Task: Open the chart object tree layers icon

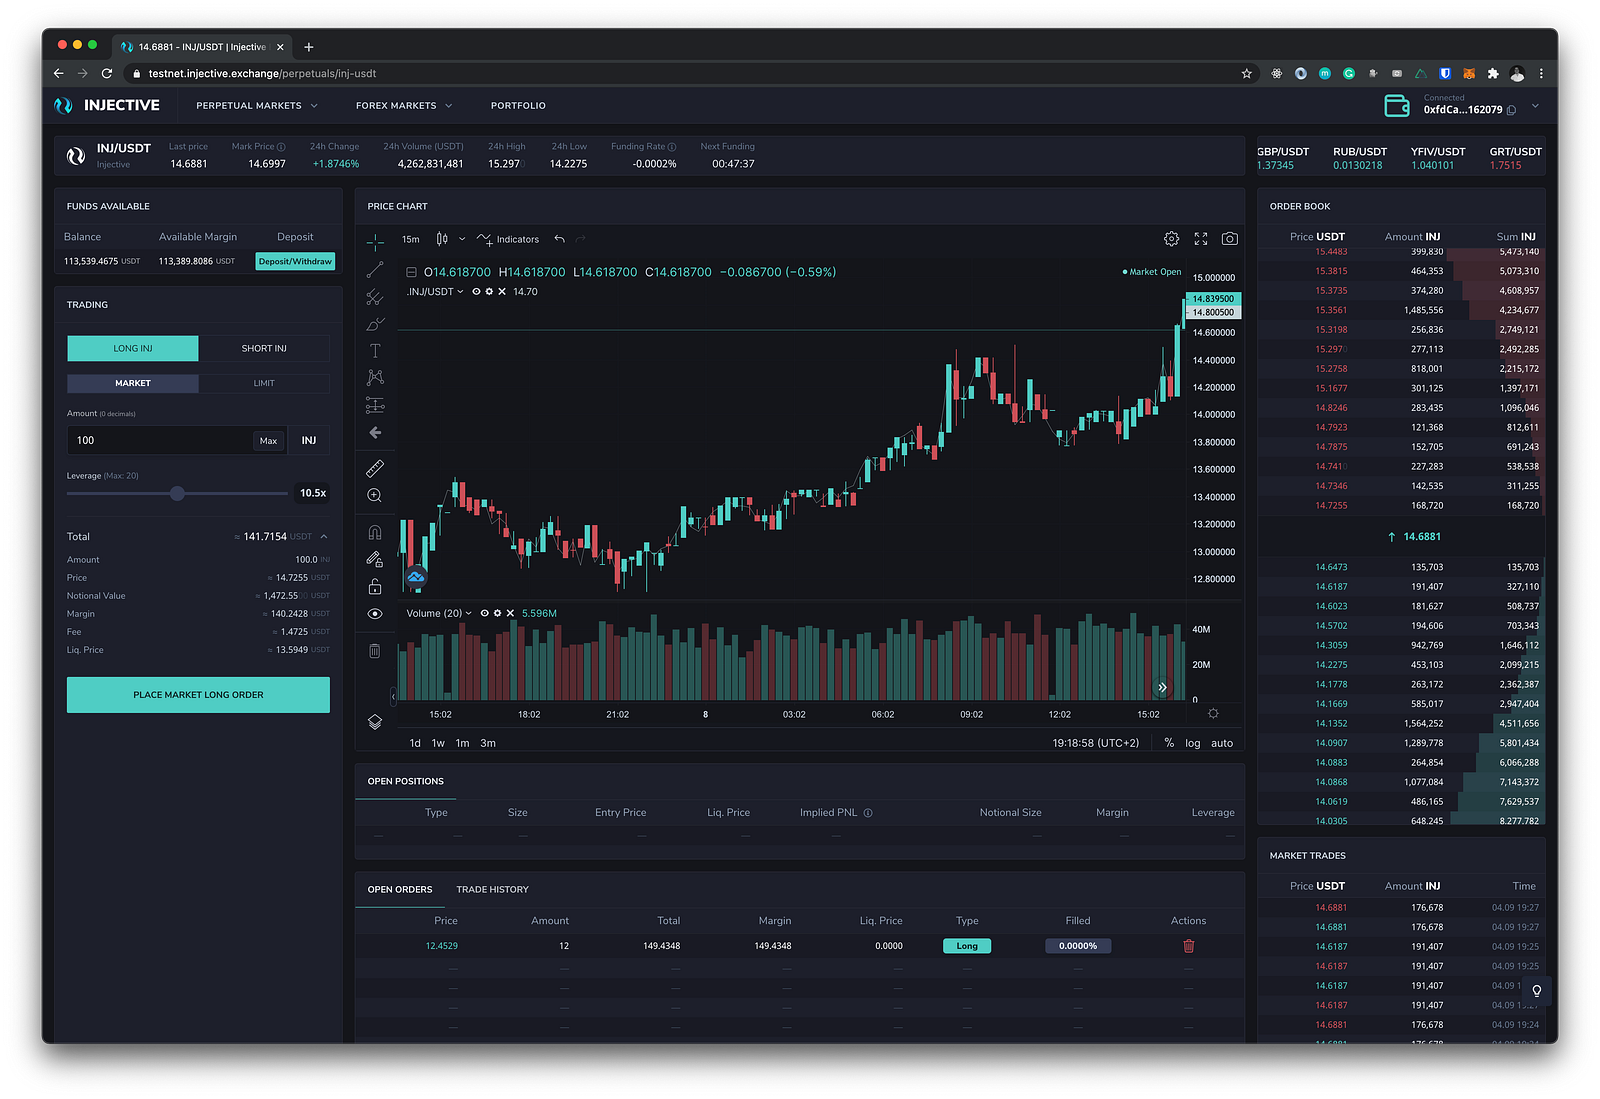Action: click(375, 722)
